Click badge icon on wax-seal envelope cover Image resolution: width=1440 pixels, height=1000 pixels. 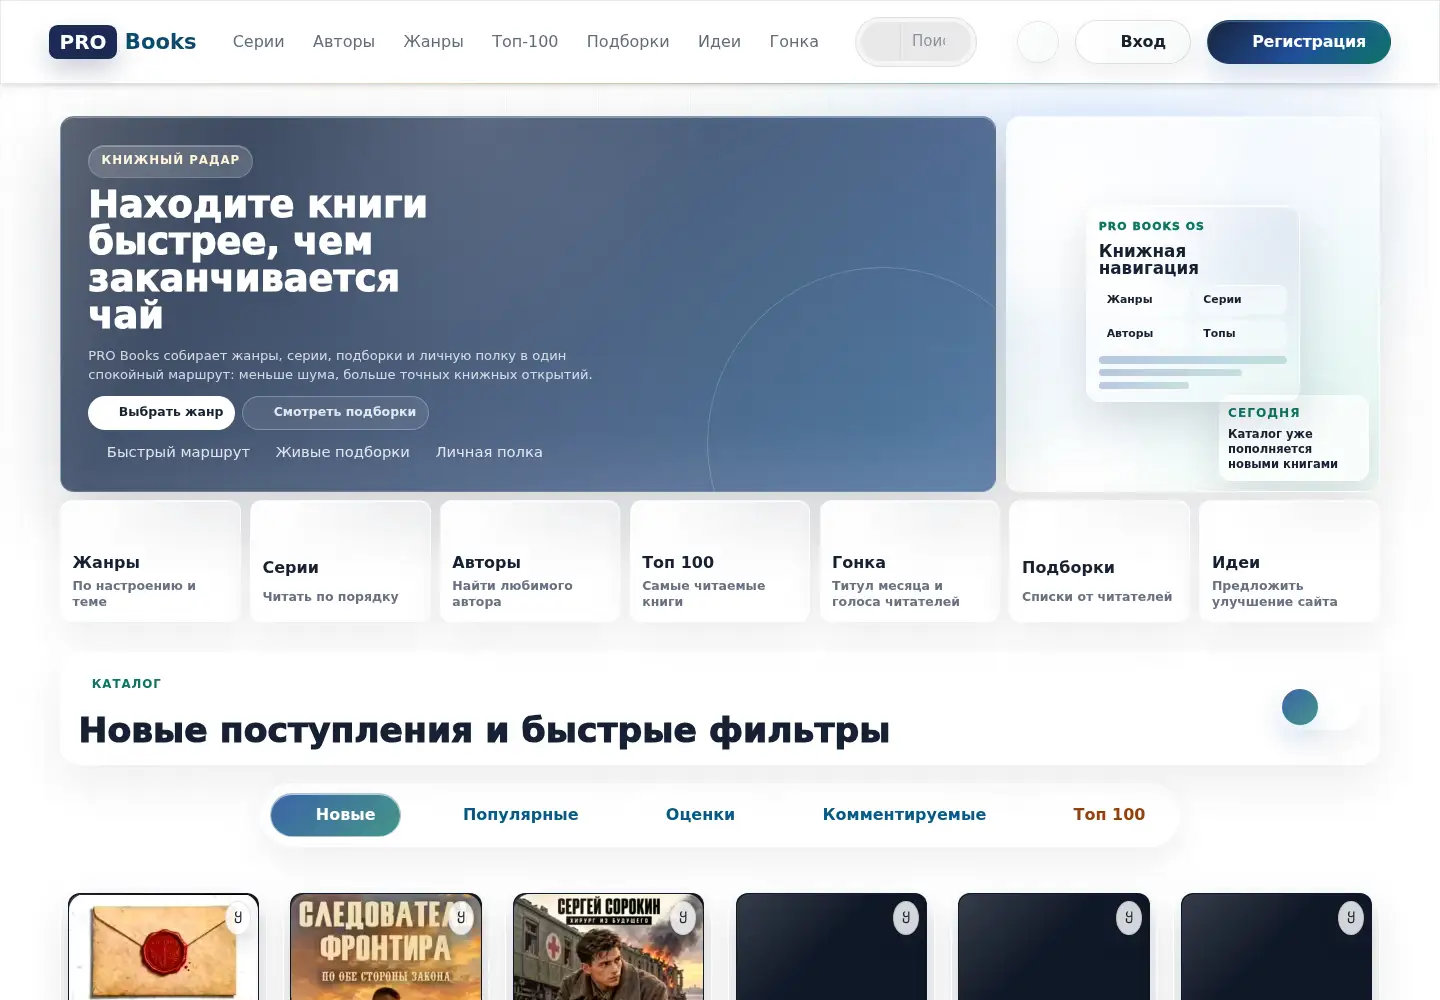click(x=238, y=917)
